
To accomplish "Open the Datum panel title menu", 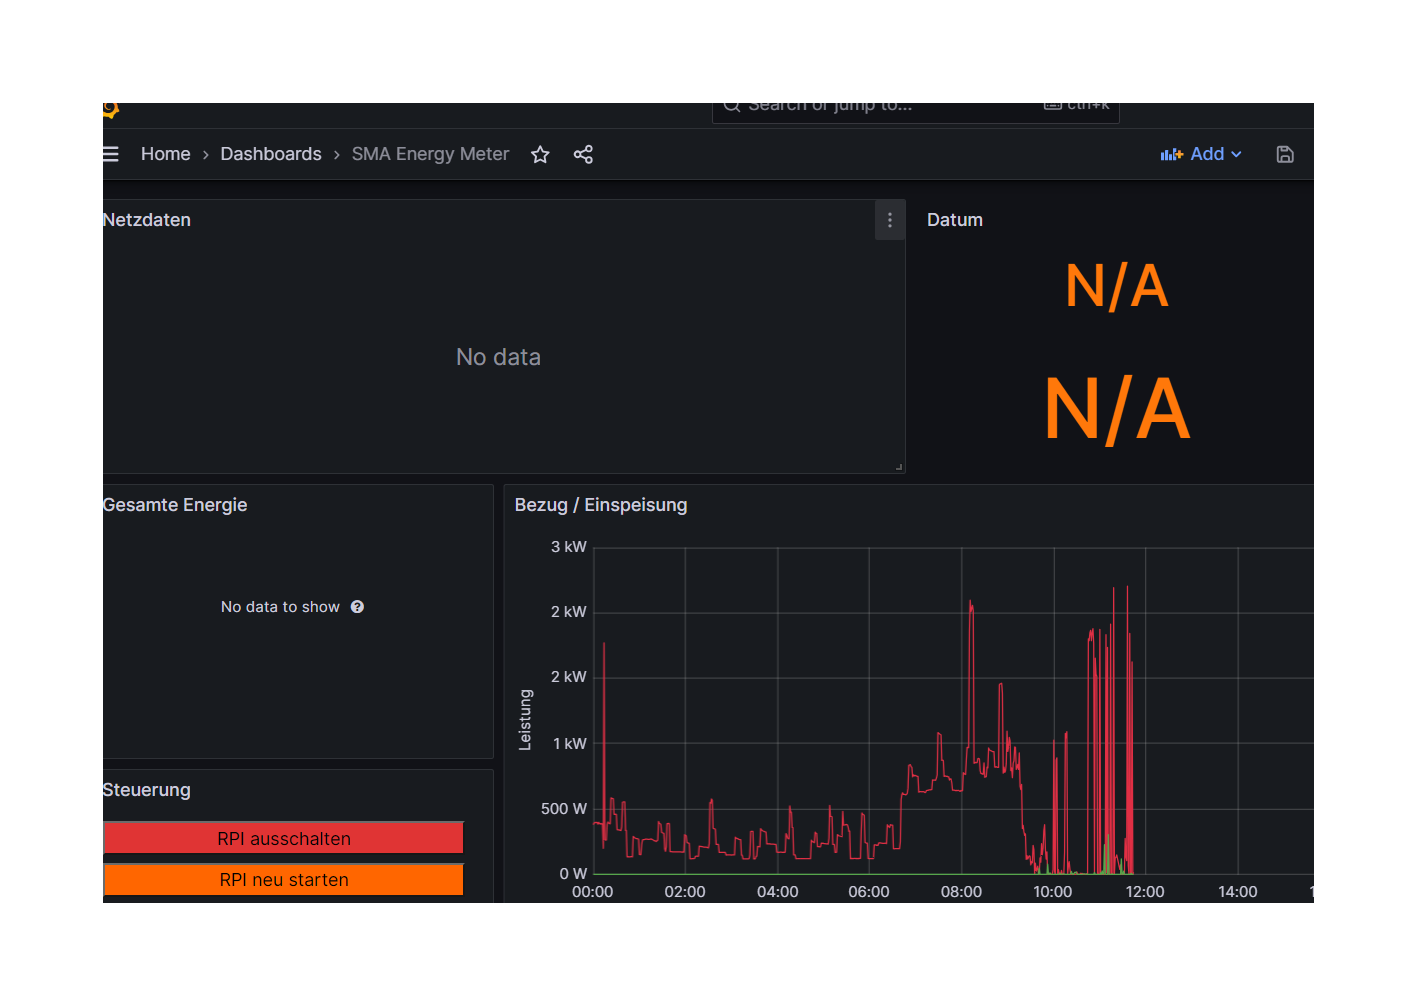I will (954, 220).
